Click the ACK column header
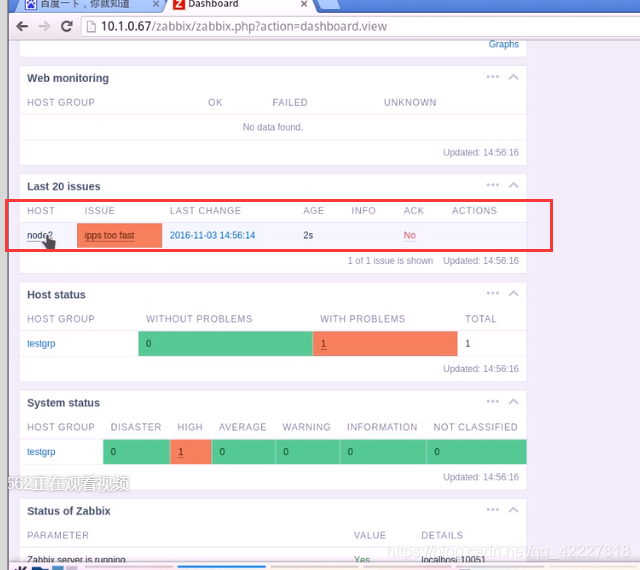The height and width of the screenshot is (570, 640). click(414, 211)
